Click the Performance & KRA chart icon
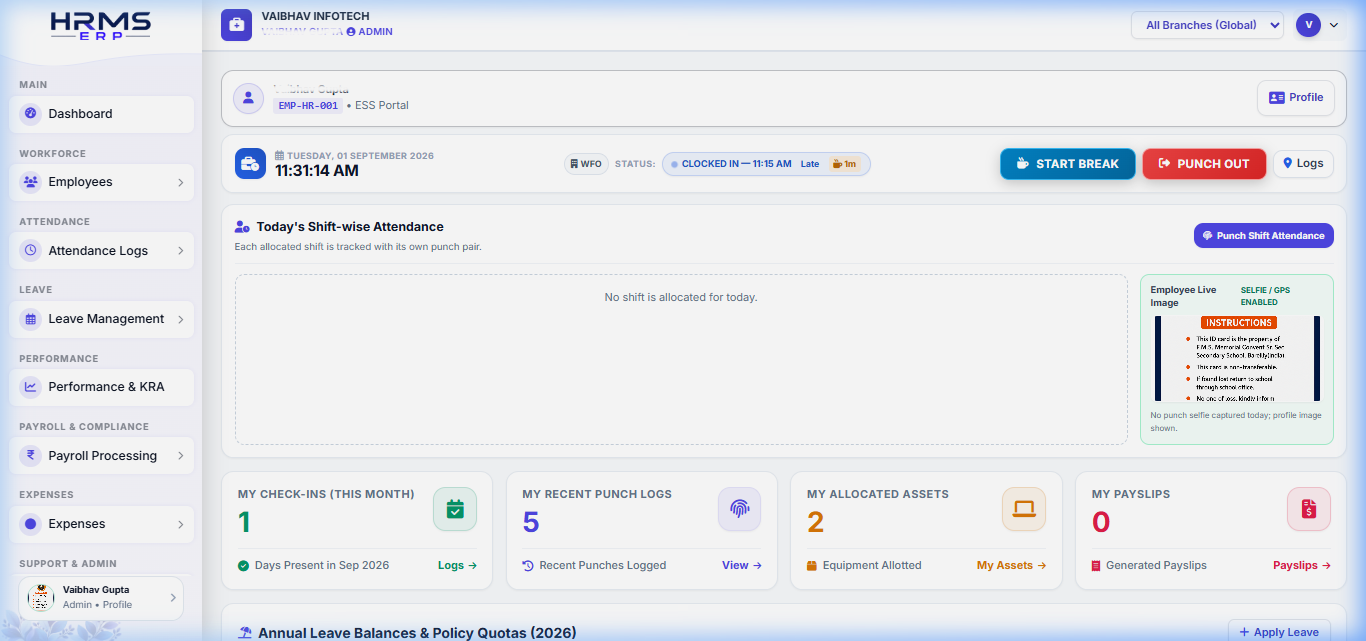 [30, 387]
